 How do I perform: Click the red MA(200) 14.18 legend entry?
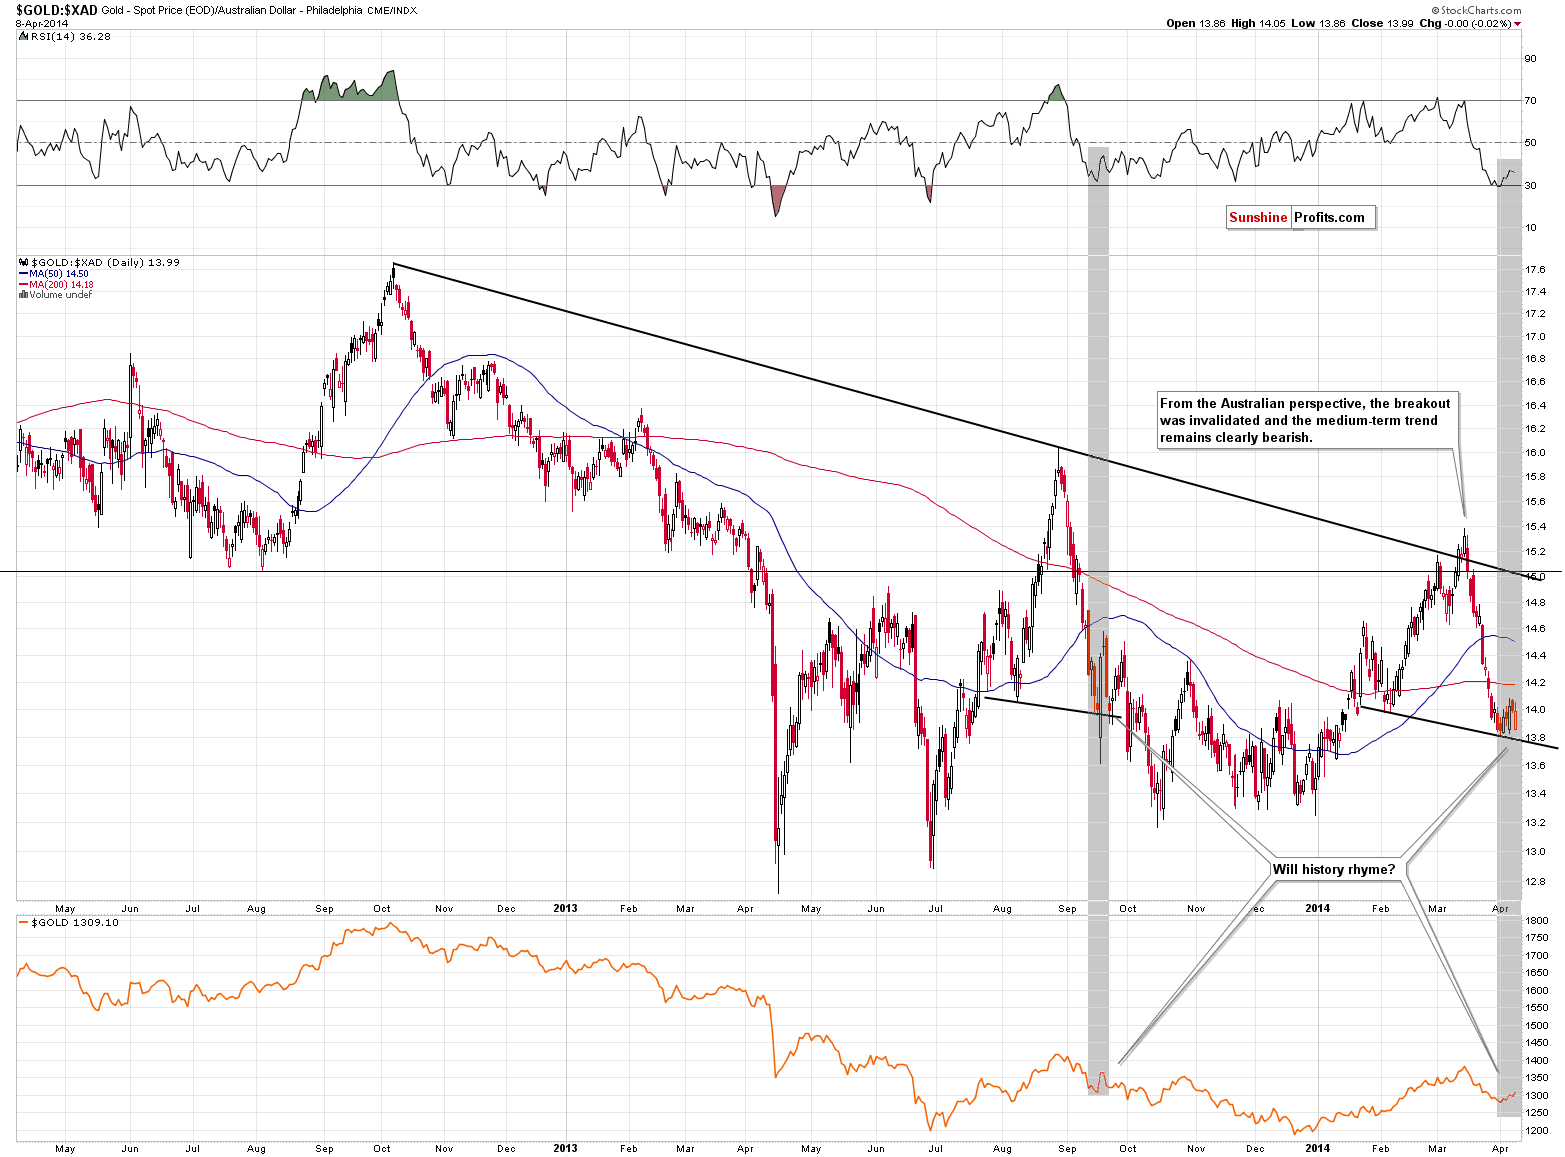tap(56, 284)
